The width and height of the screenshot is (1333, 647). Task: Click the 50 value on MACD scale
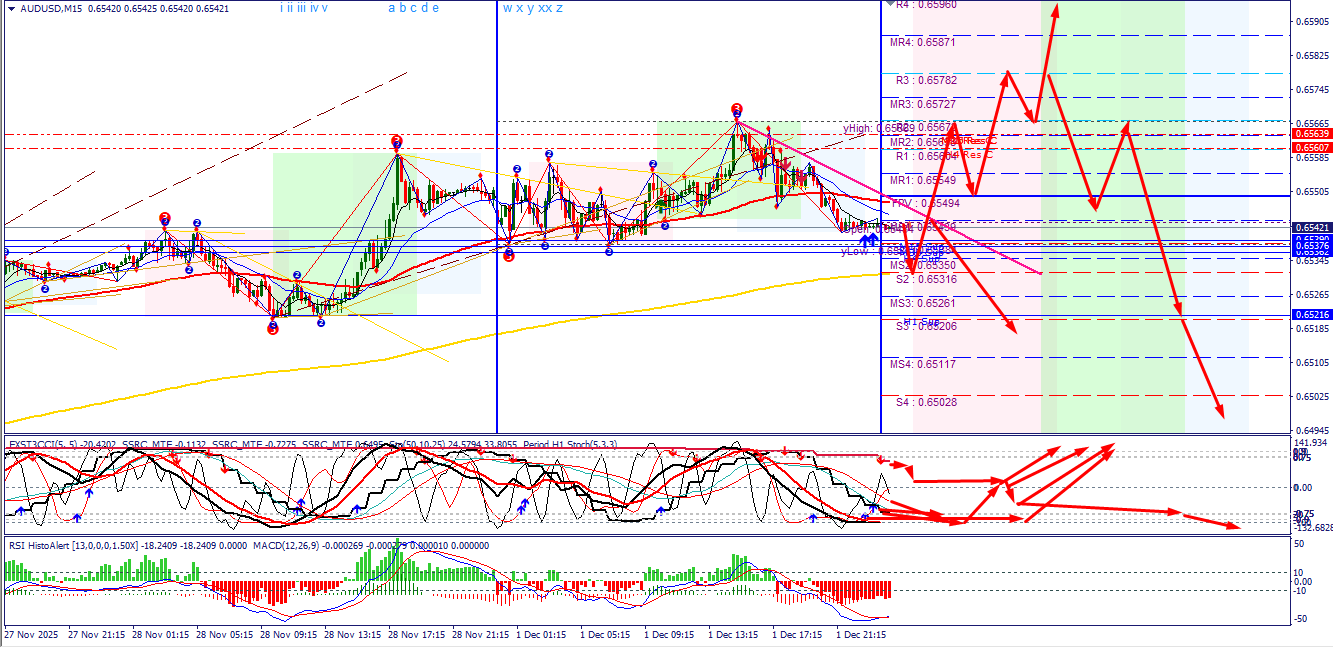[1299, 544]
